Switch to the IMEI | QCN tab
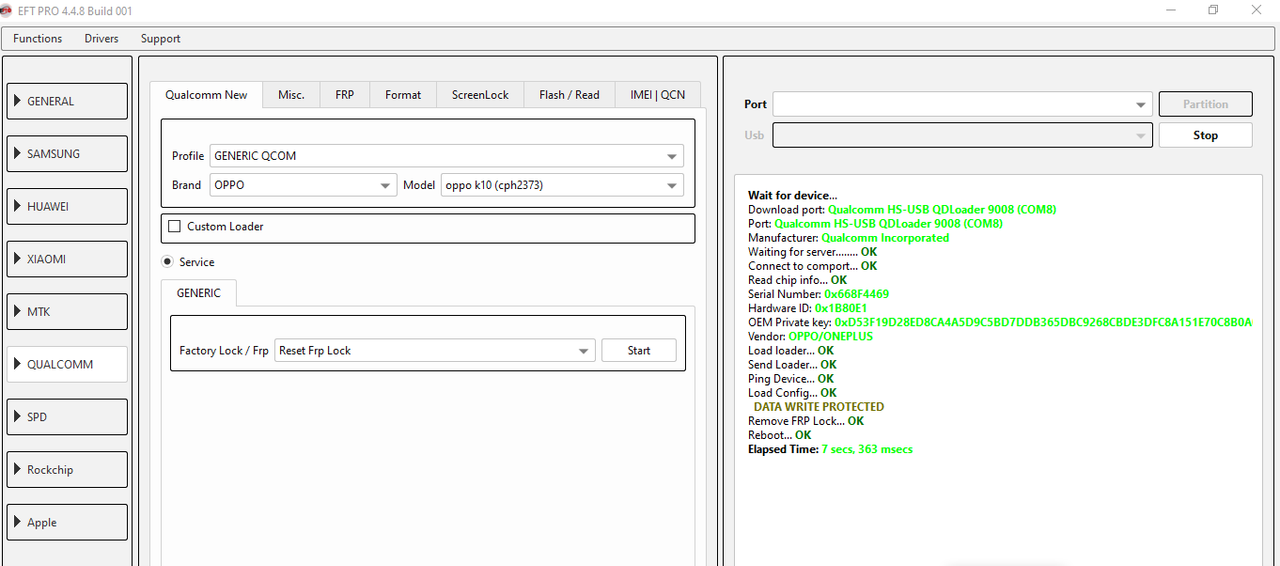This screenshot has height=566, width=1280. click(658, 95)
